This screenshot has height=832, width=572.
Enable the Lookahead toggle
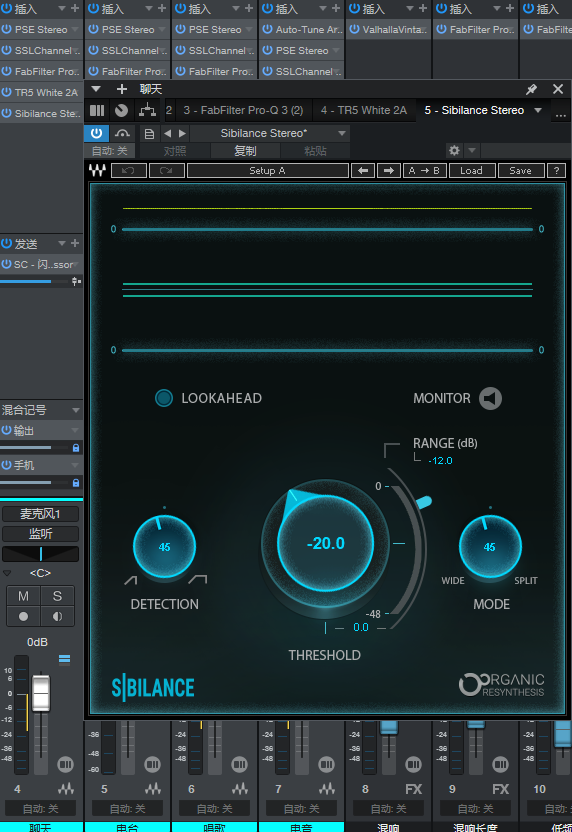[x=163, y=398]
